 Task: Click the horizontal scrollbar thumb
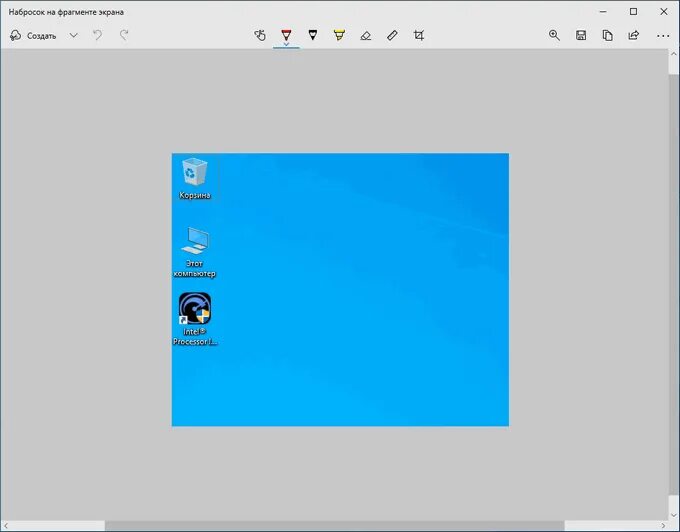click(334, 526)
